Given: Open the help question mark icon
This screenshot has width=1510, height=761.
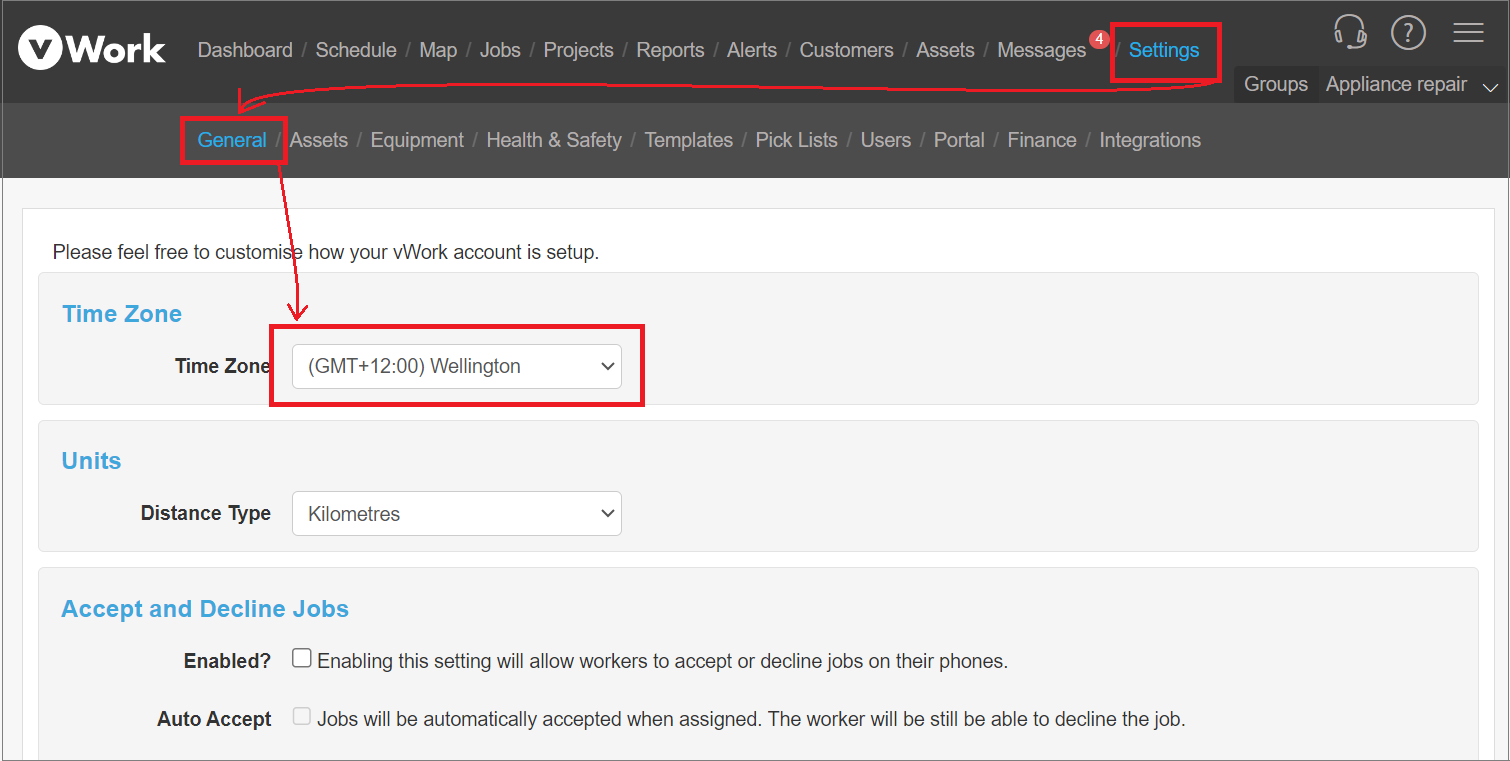Looking at the screenshot, I should 1408,32.
